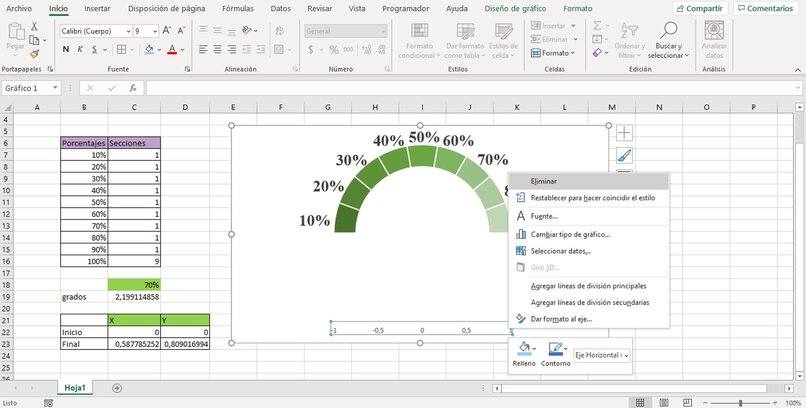Click the zoom slider handle
This screenshot has width=806, height=408.
point(740,403)
